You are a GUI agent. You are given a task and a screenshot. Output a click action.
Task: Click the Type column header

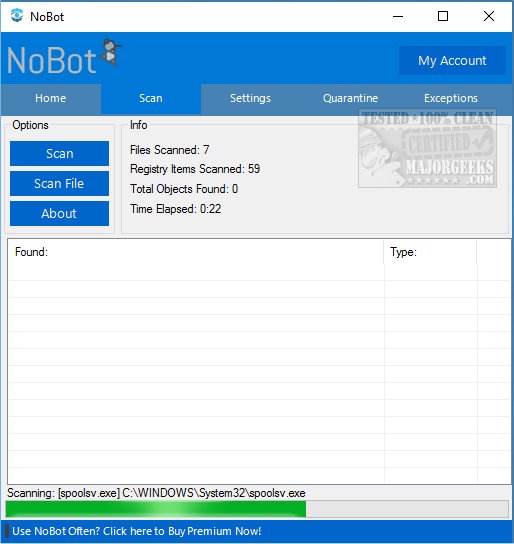[x=430, y=252]
